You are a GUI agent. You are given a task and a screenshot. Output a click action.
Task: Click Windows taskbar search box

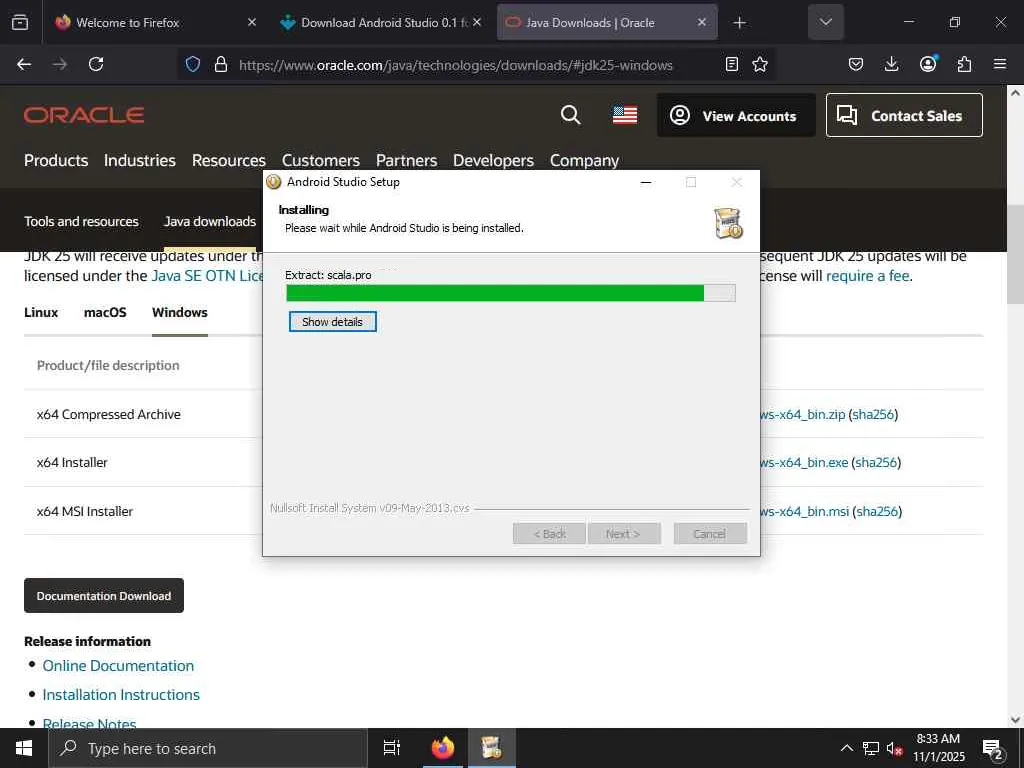tap(208, 748)
